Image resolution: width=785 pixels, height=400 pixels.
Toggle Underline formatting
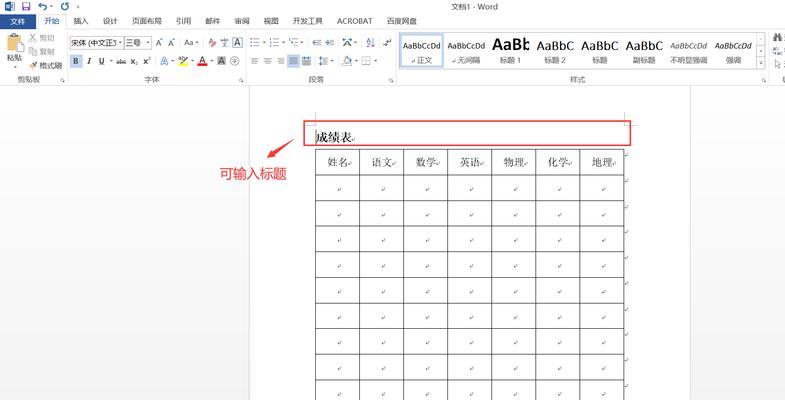[x=102, y=61]
